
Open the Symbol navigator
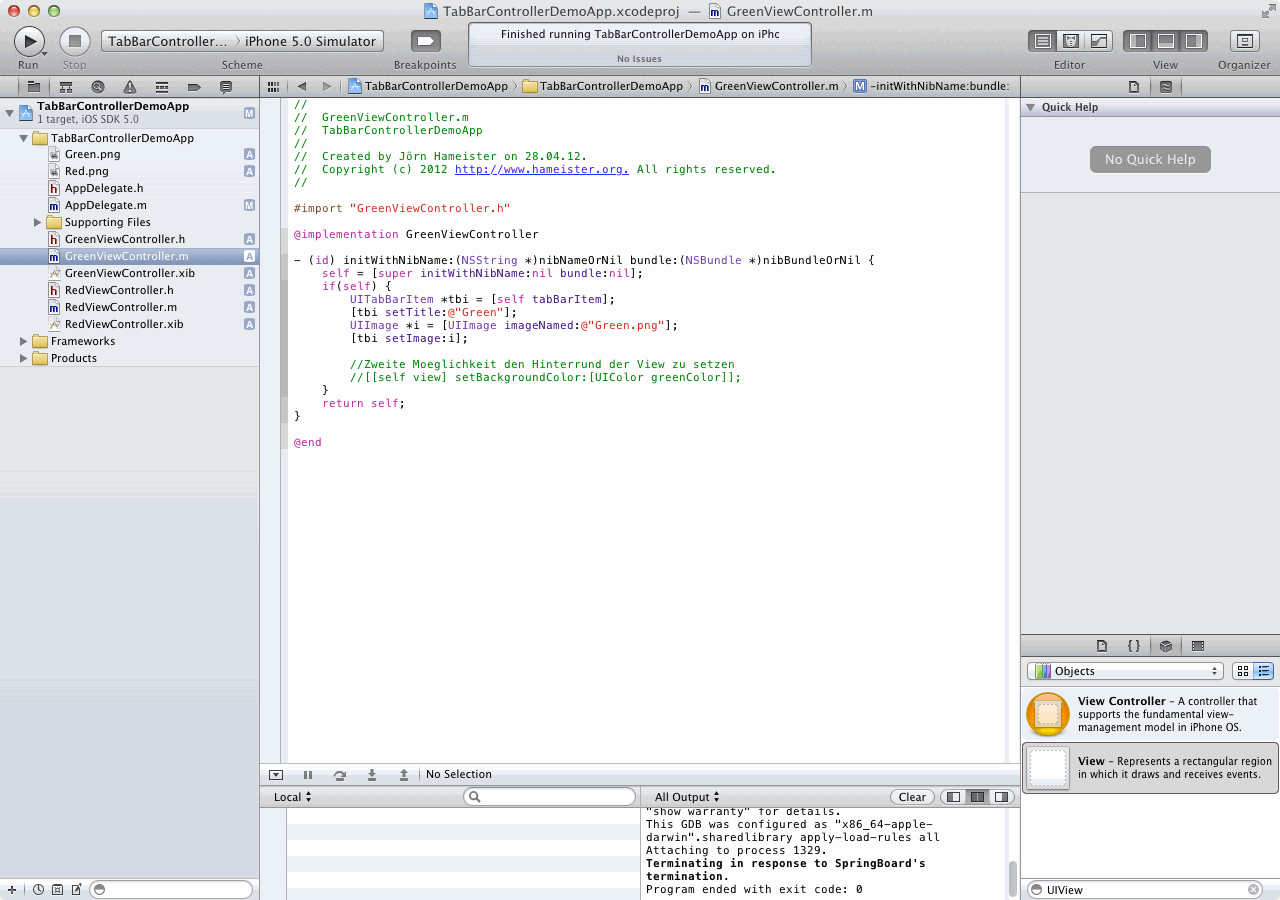click(x=66, y=87)
